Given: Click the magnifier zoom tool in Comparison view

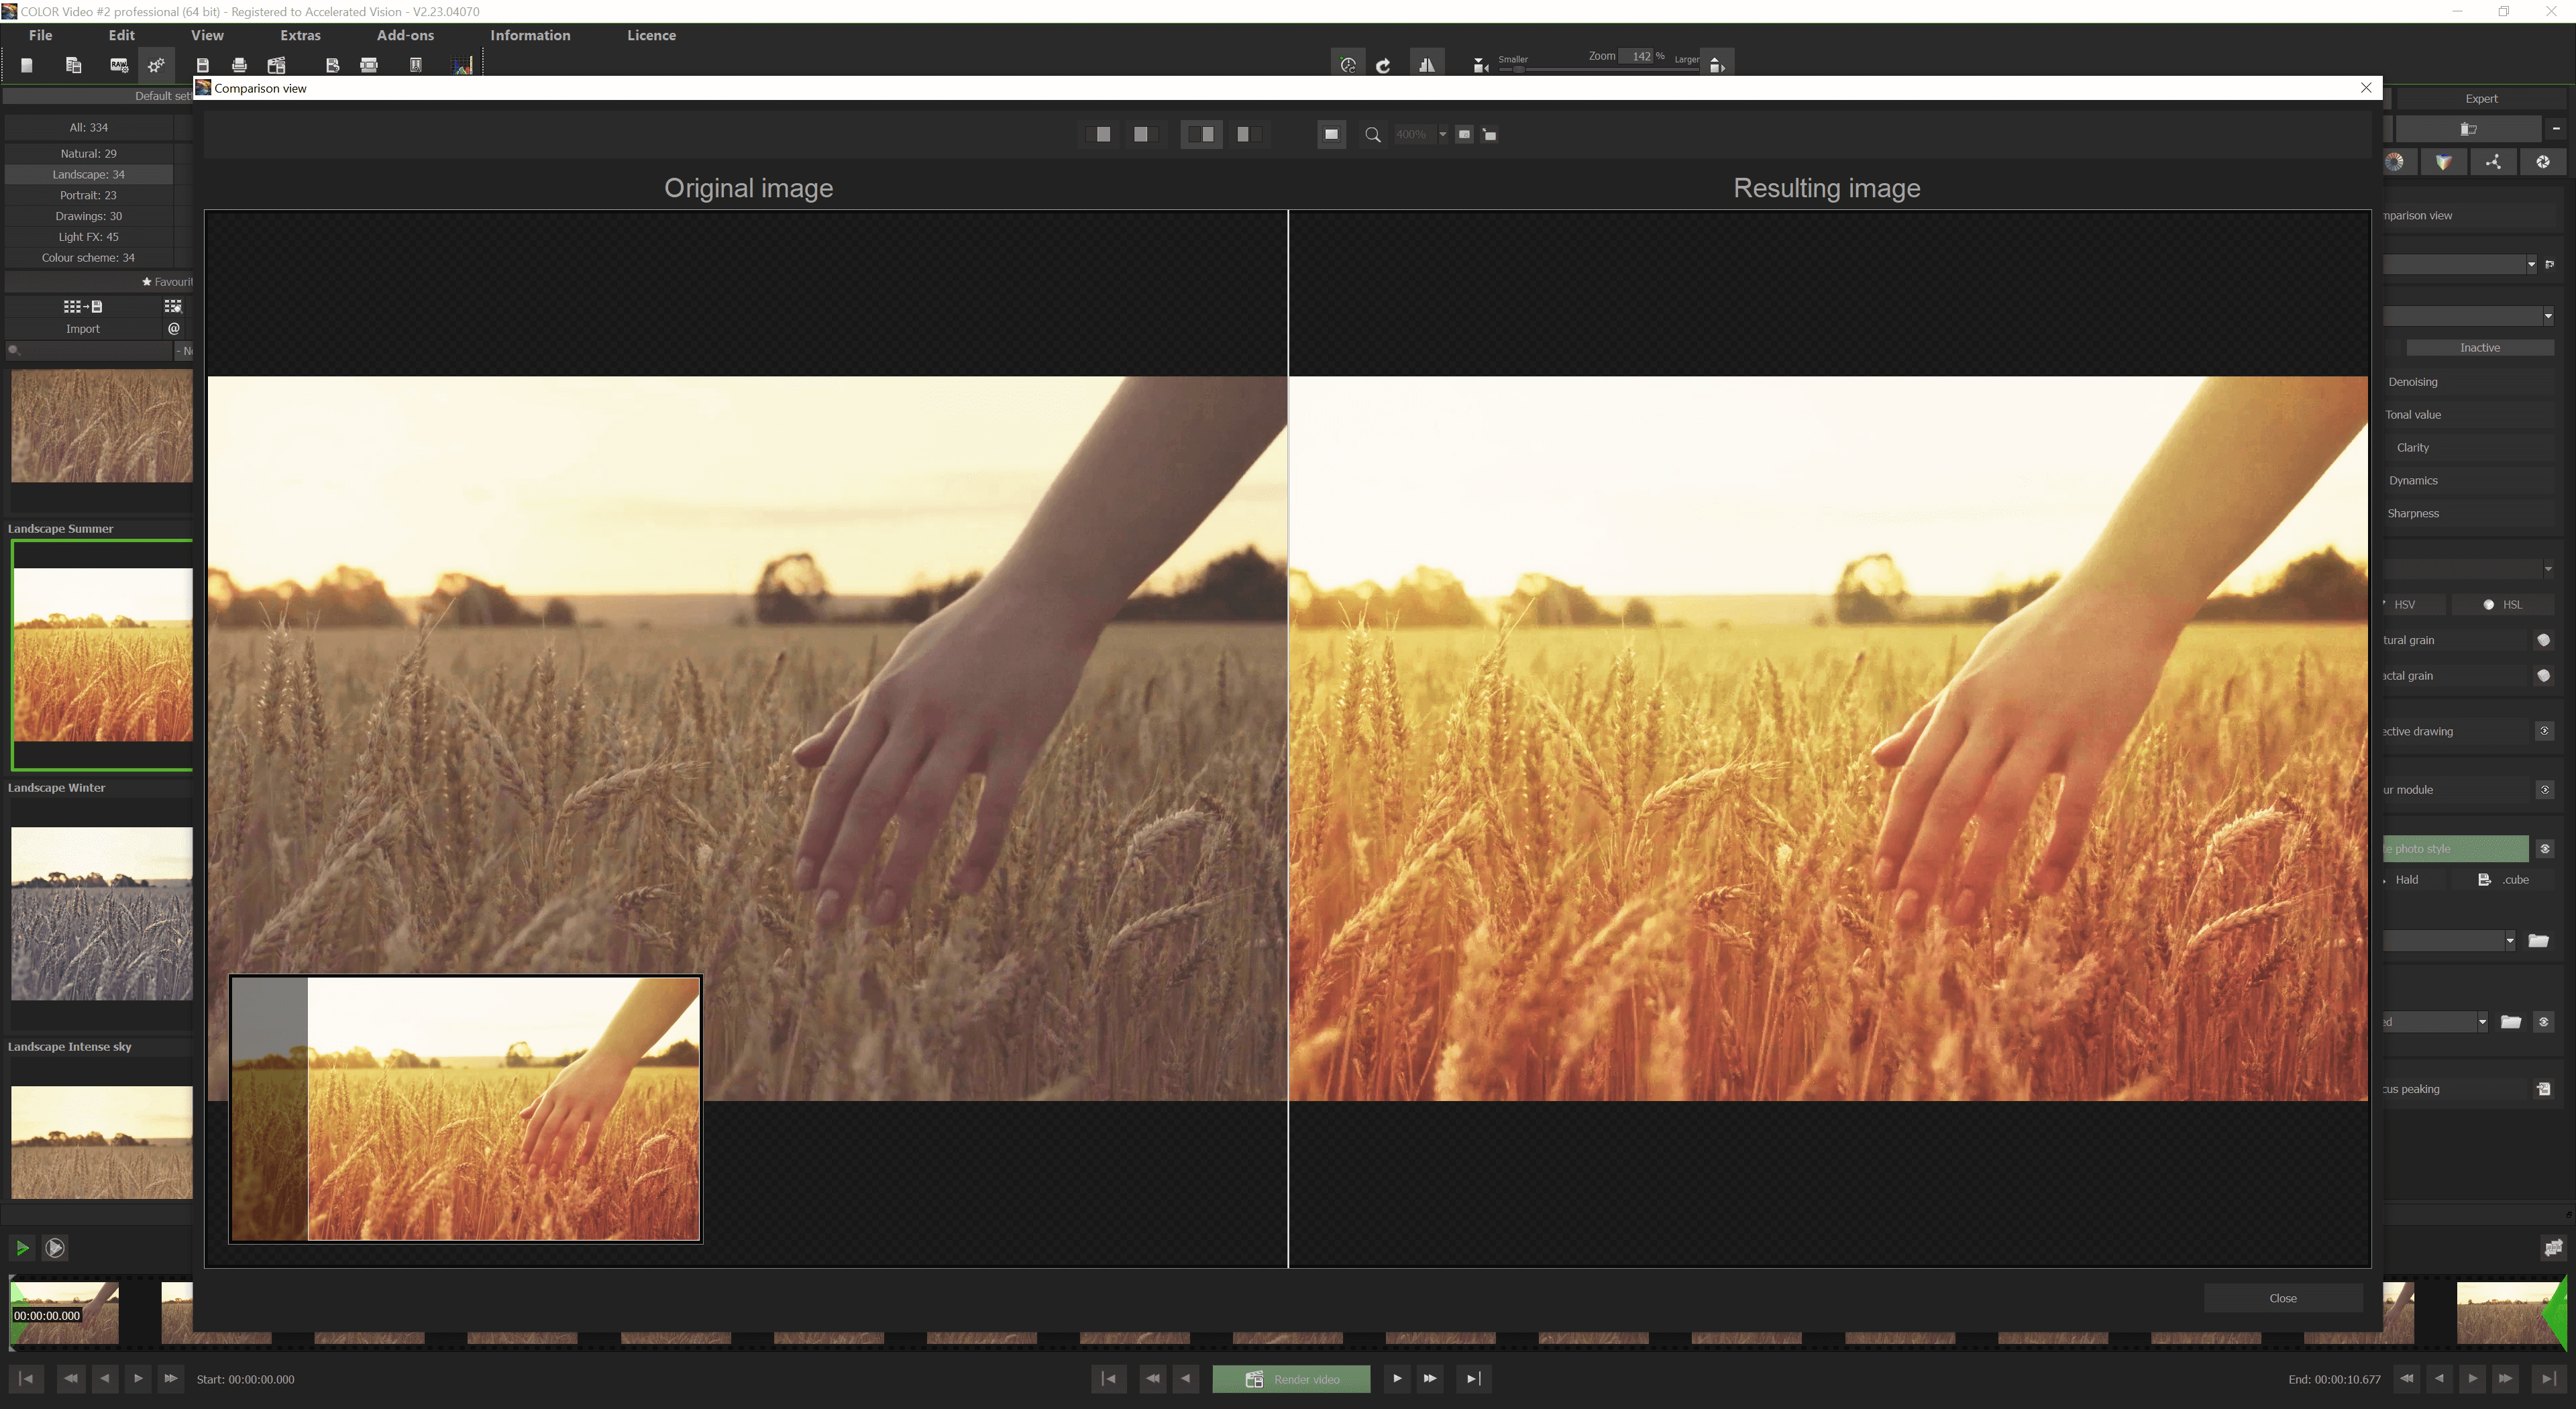Looking at the screenshot, I should tap(1372, 134).
